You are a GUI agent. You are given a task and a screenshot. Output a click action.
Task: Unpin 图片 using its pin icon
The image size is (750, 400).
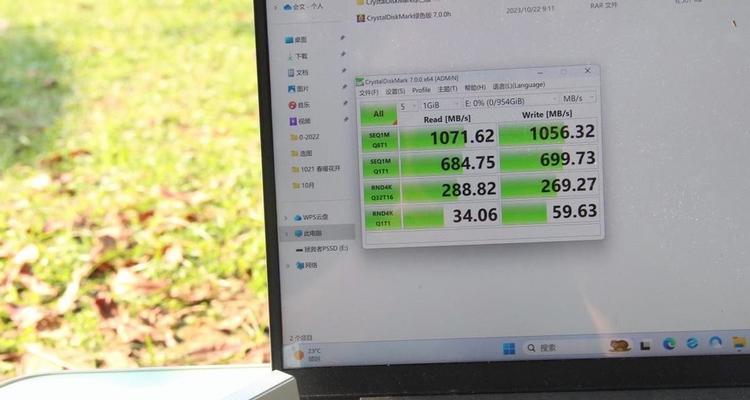tap(344, 87)
